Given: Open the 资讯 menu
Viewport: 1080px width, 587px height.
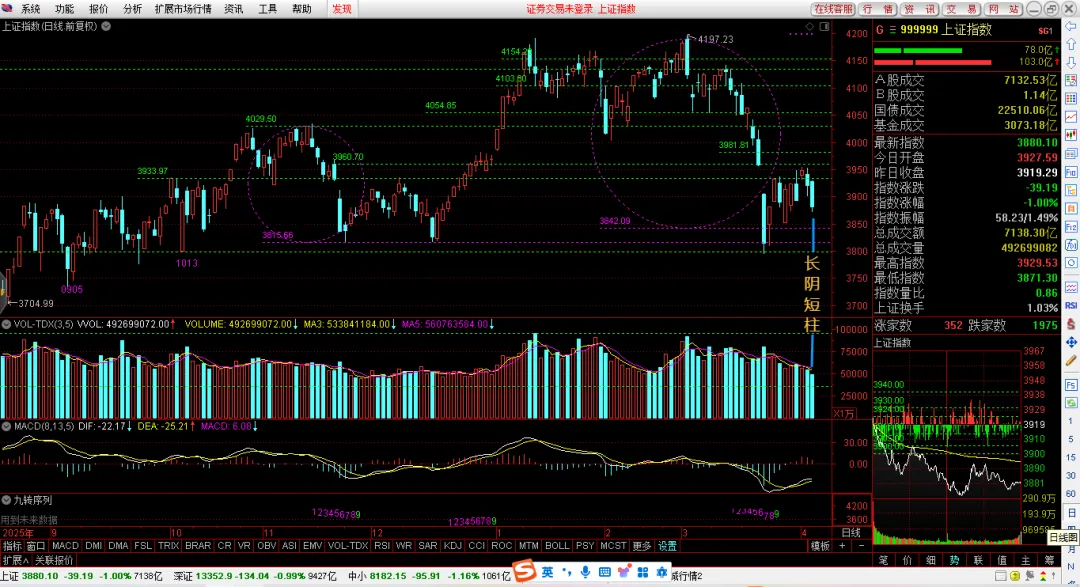Looking at the screenshot, I should click(x=233, y=9).
